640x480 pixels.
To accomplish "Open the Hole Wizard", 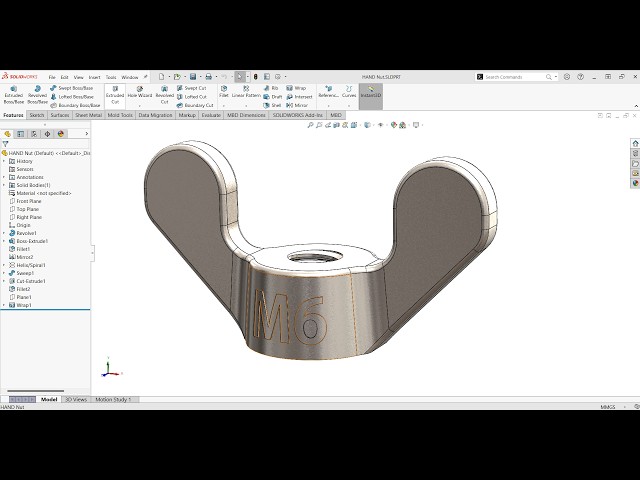I will pyautogui.click(x=140, y=92).
